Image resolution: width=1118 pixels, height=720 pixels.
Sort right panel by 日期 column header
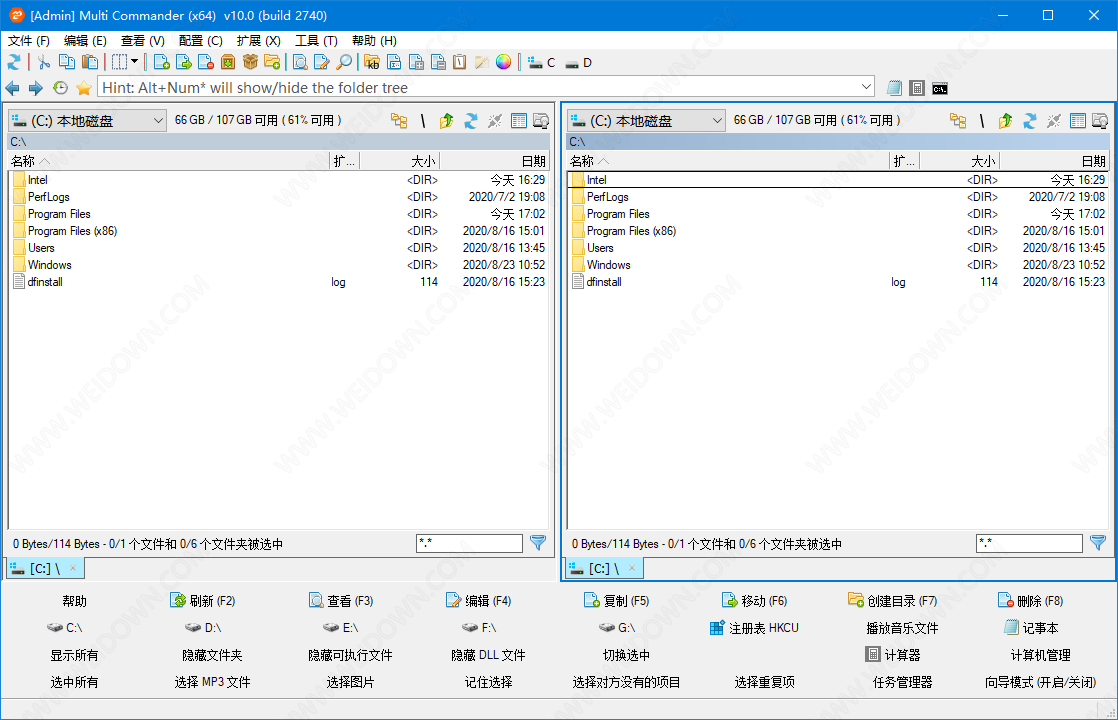pyautogui.click(x=1052, y=161)
